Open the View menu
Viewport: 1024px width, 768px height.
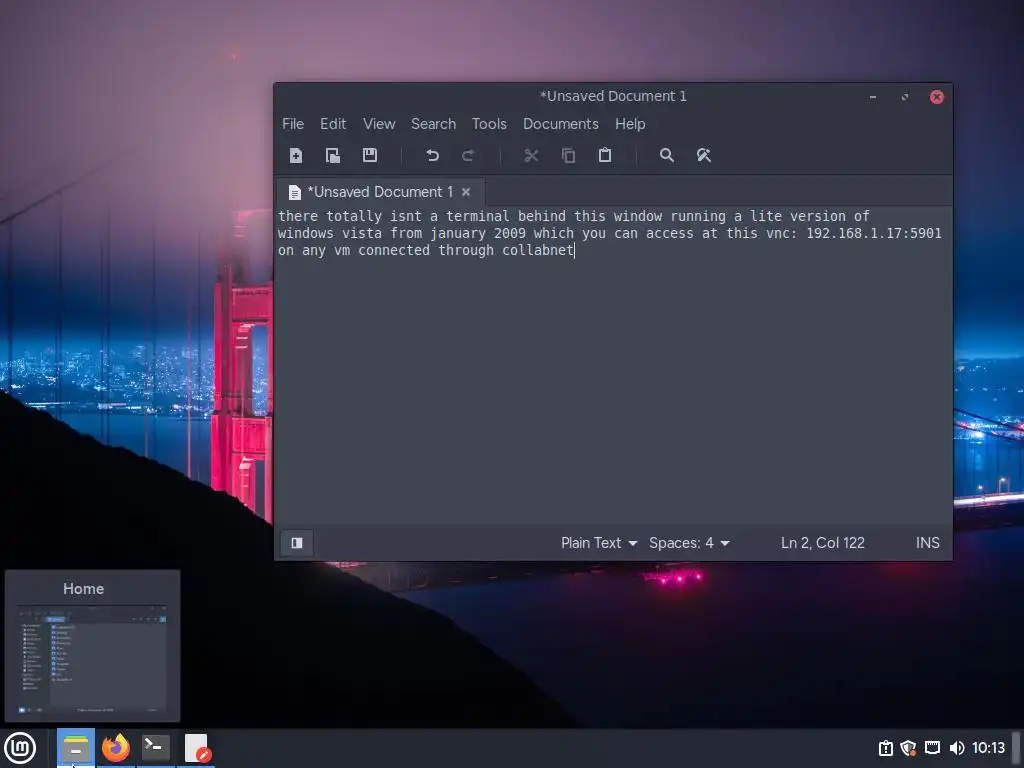pos(379,124)
